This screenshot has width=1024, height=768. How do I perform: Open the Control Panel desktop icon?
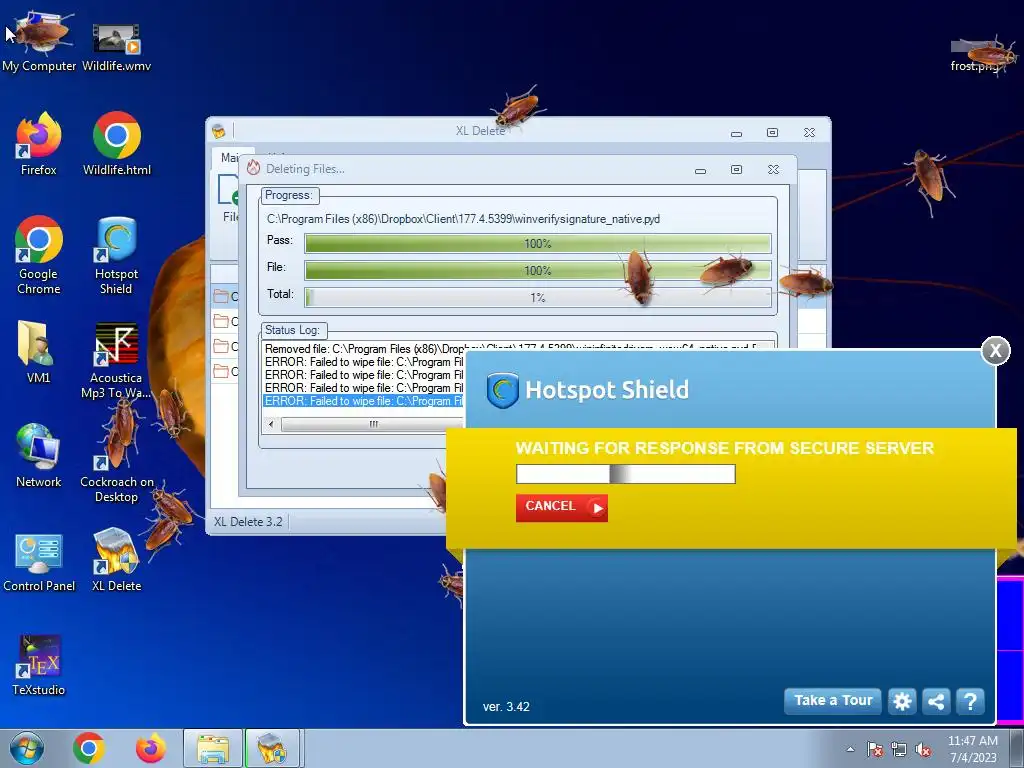click(x=39, y=562)
